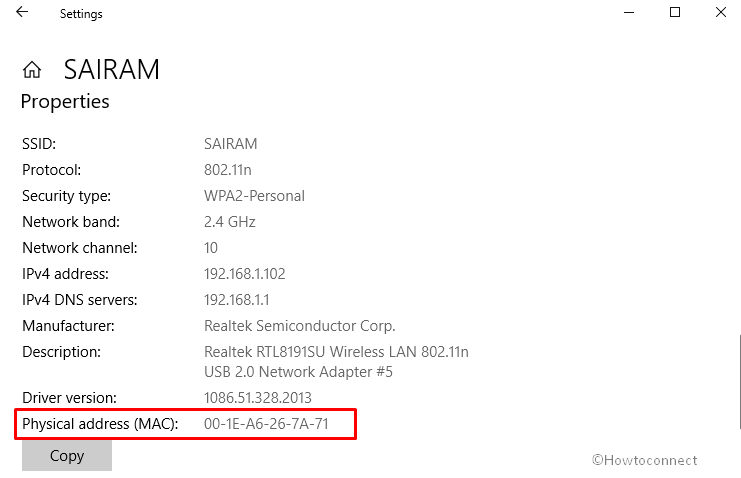Click the Physical address (MAC) label

pyautogui.click(x=100, y=424)
